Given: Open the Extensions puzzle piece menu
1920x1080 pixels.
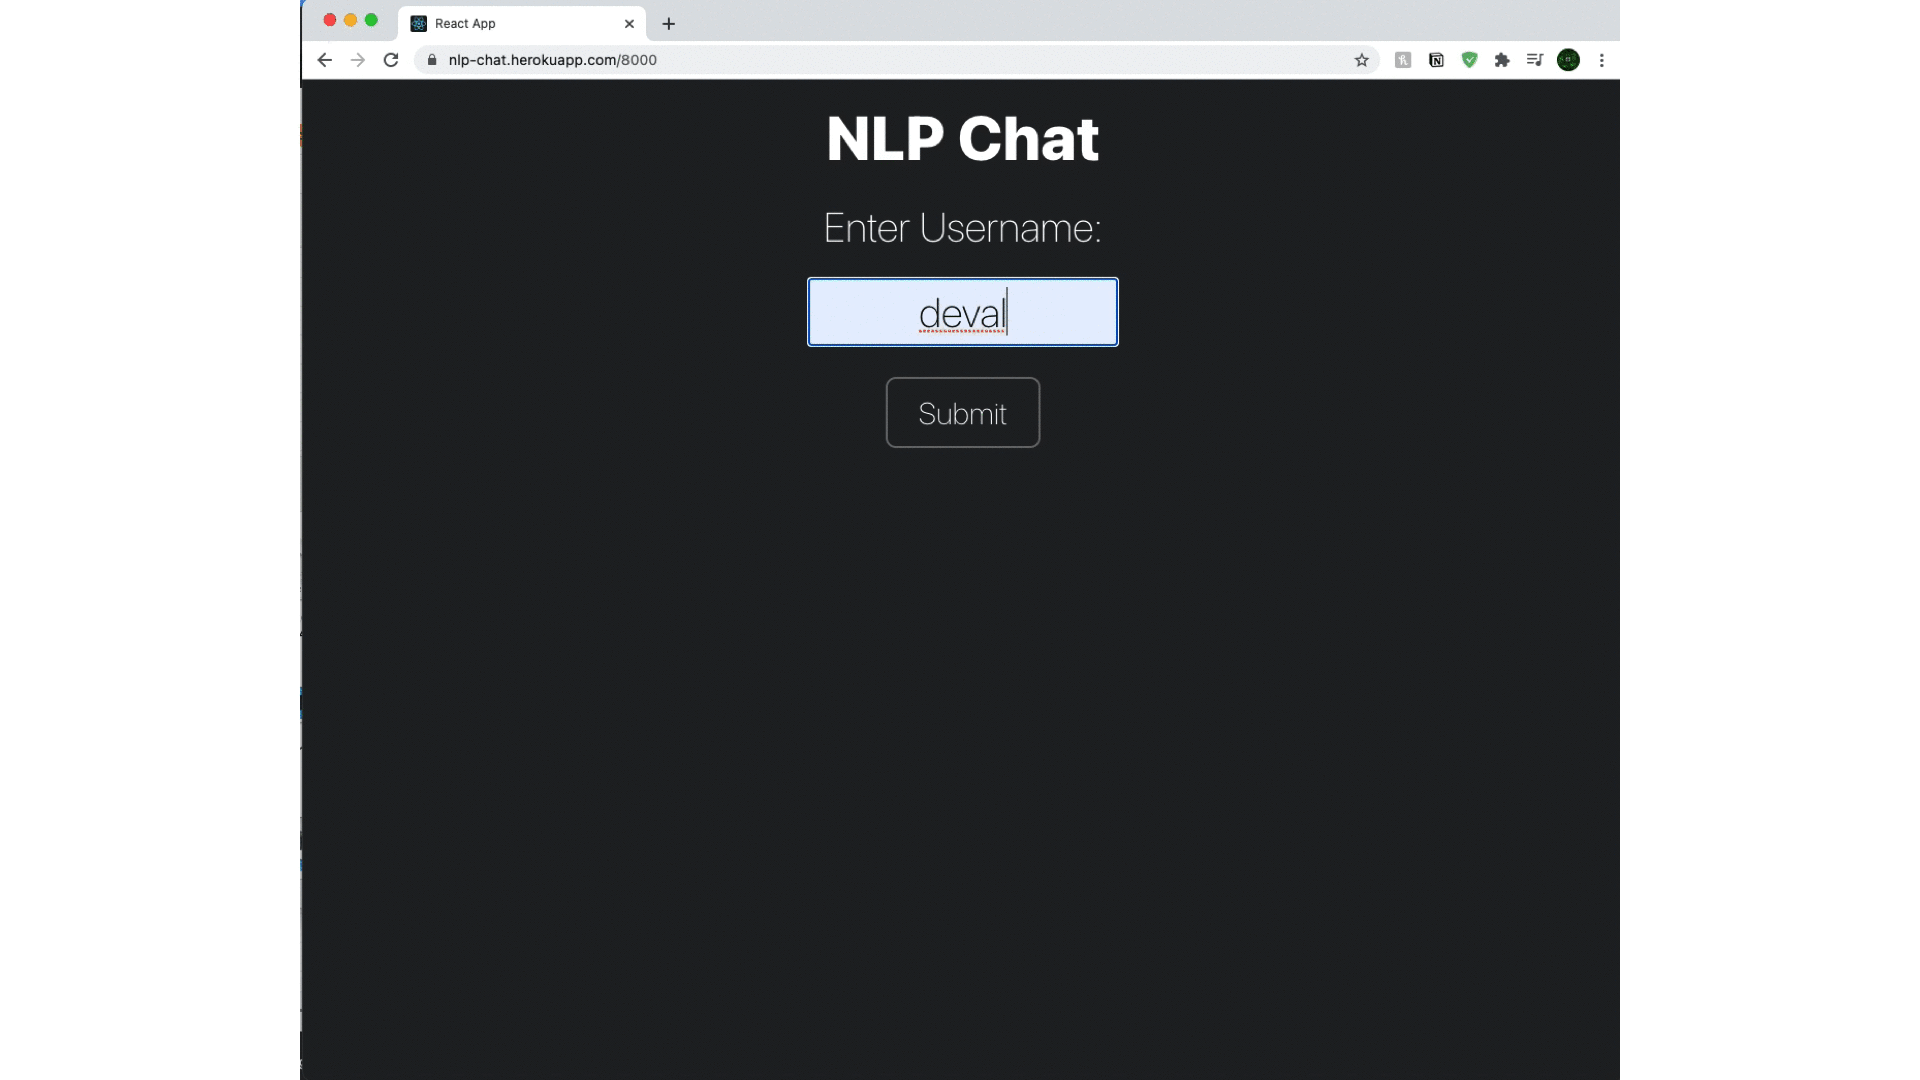Looking at the screenshot, I should pos(1502,60).
